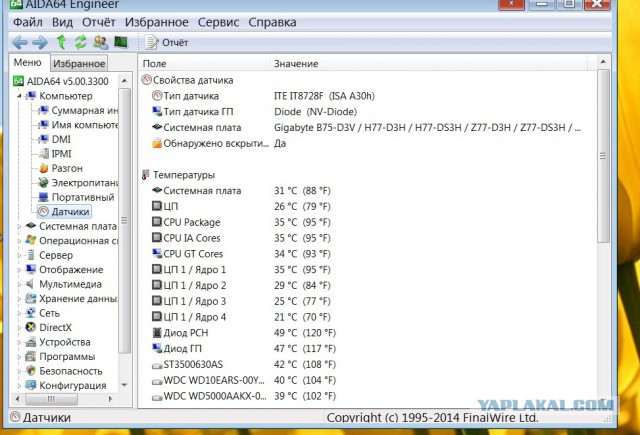Collapse the Компьютер tree node

19,96
